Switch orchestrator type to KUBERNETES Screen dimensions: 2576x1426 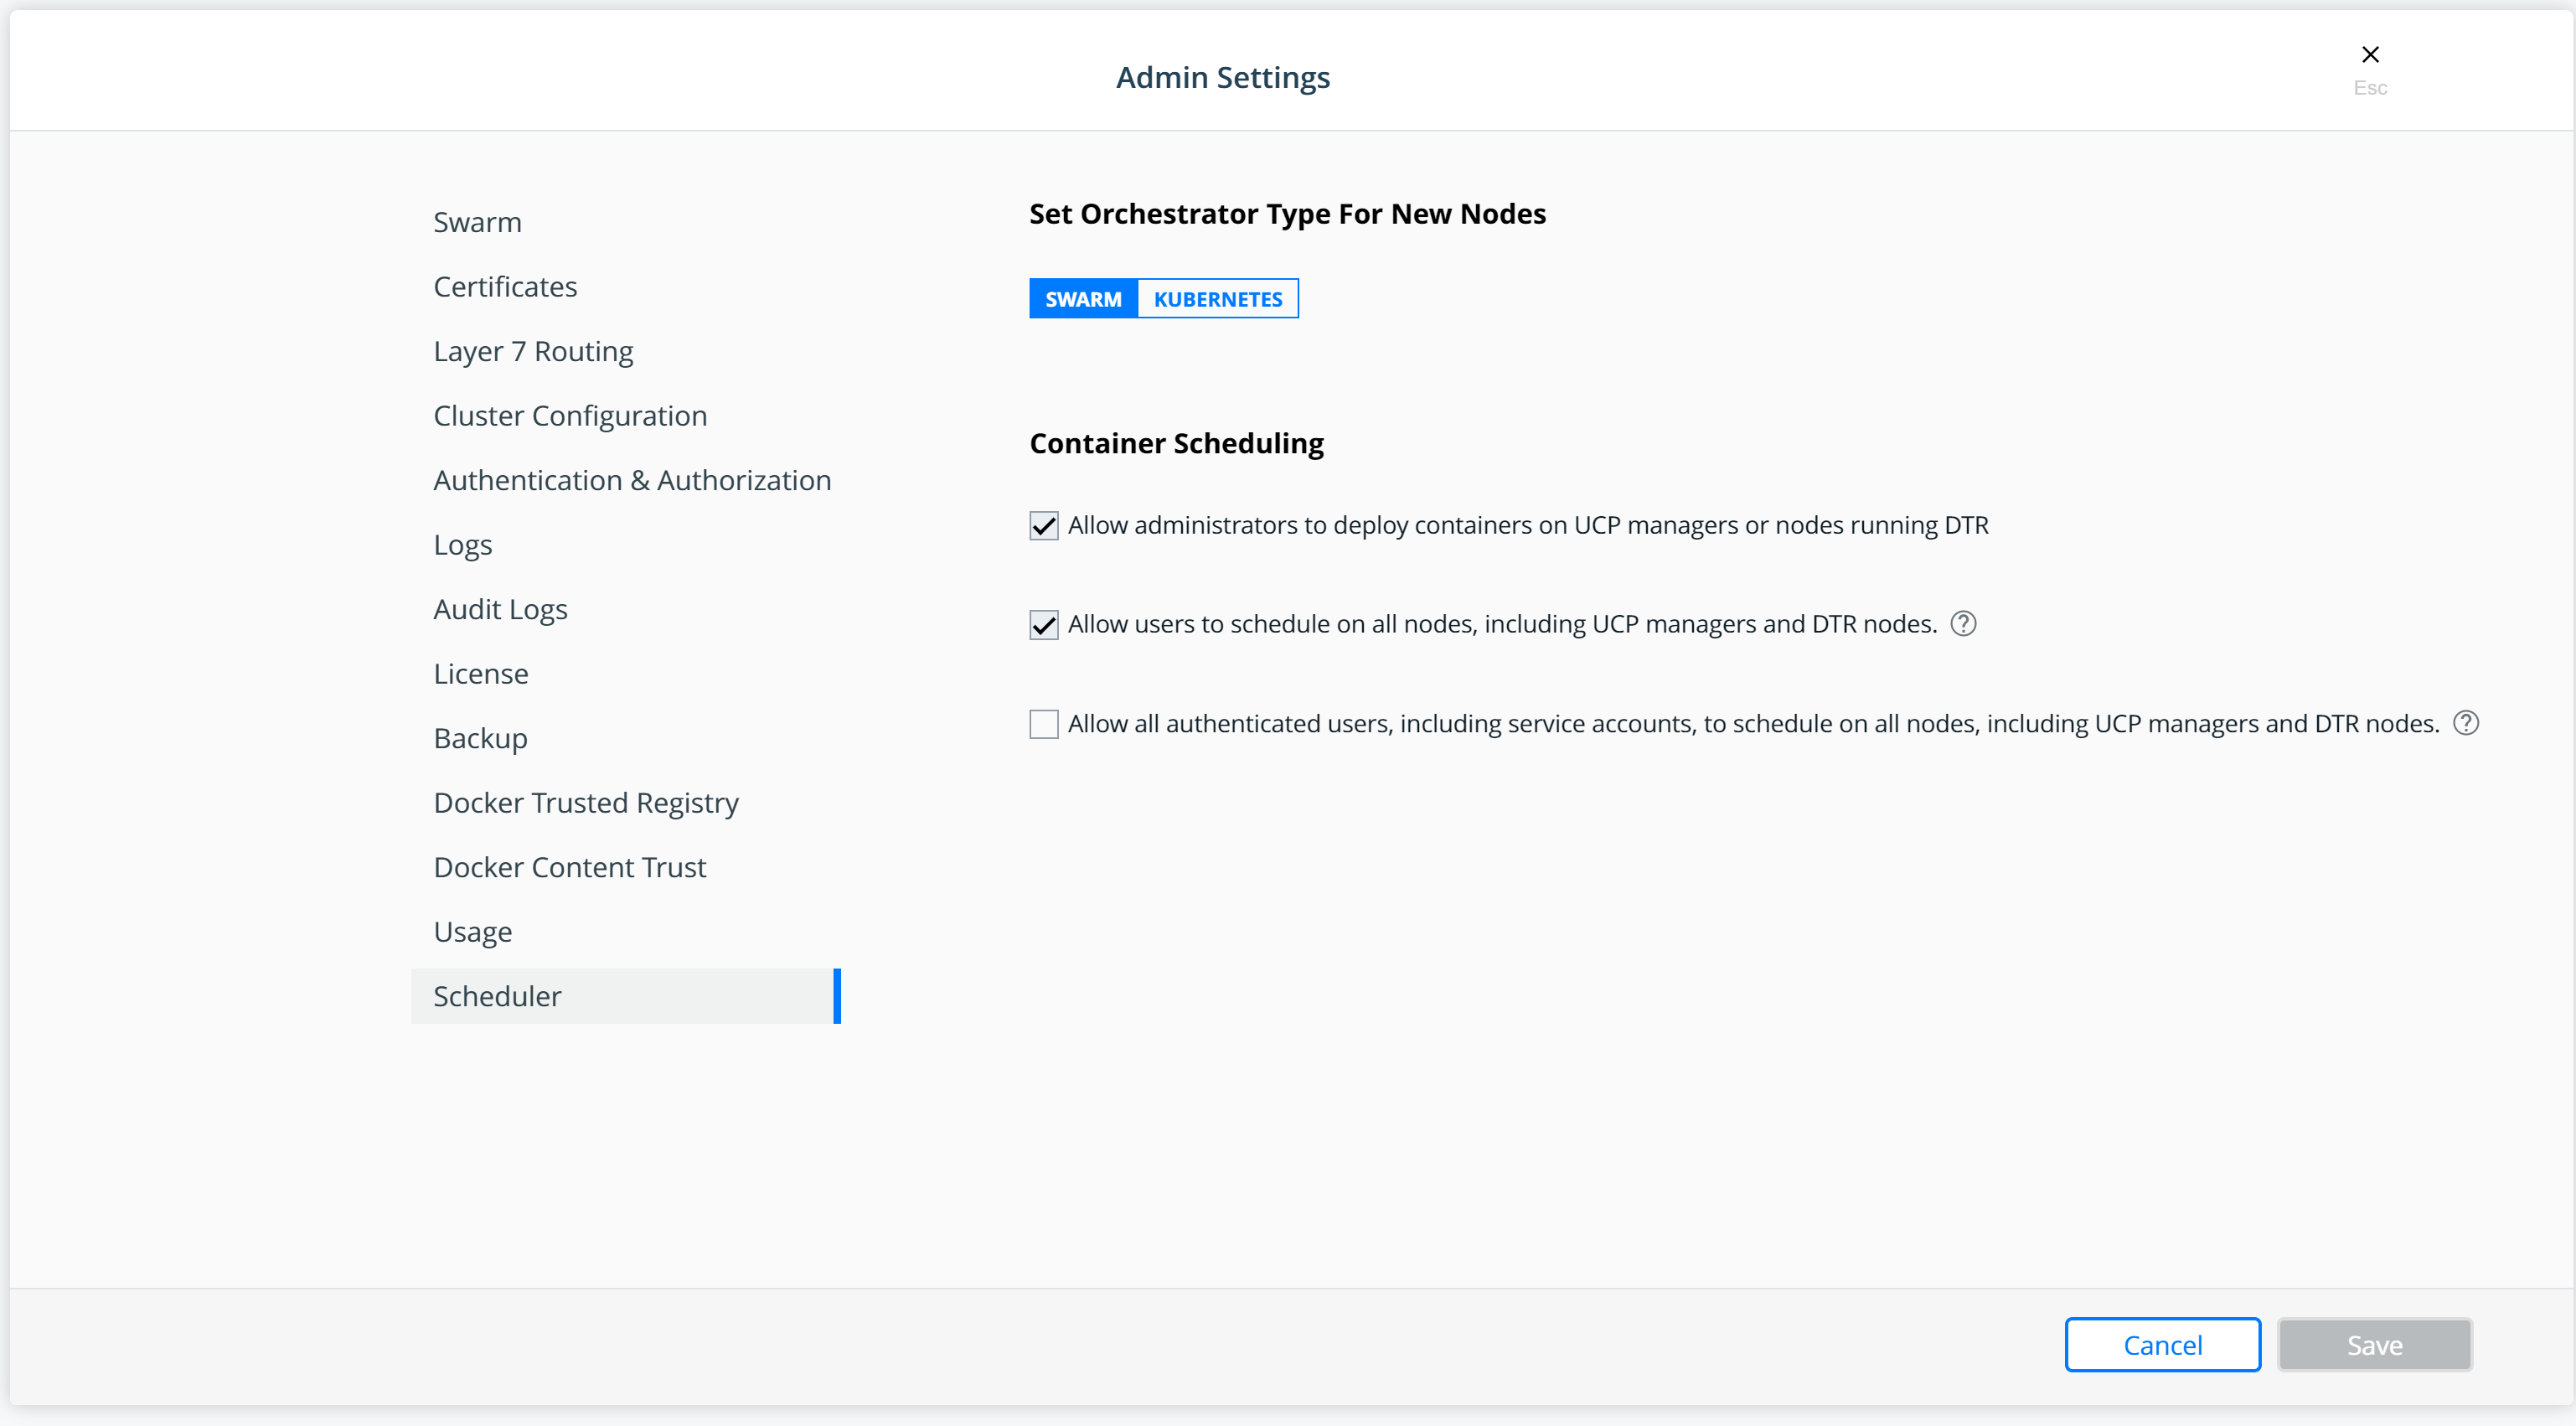pyautogui.click(x=1217, y=299)
